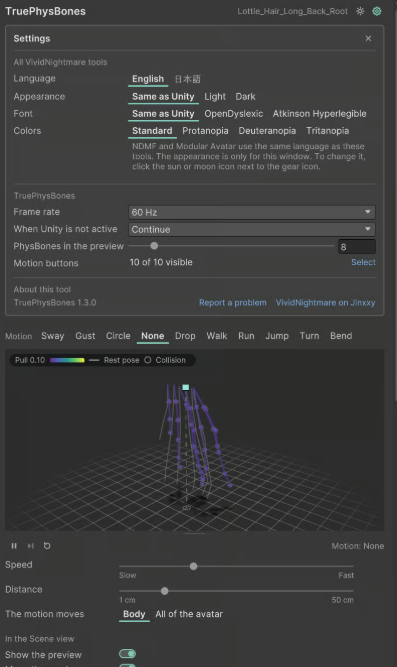Click the PhysBones preview count field
Screen dimensions: 397x667
click(x=357, y=247)
